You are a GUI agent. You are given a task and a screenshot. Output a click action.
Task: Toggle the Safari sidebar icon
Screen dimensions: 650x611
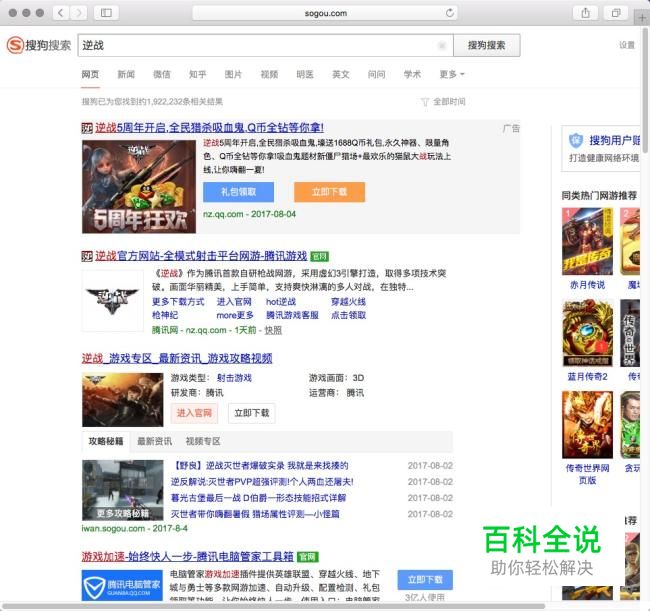click(106, 13)
